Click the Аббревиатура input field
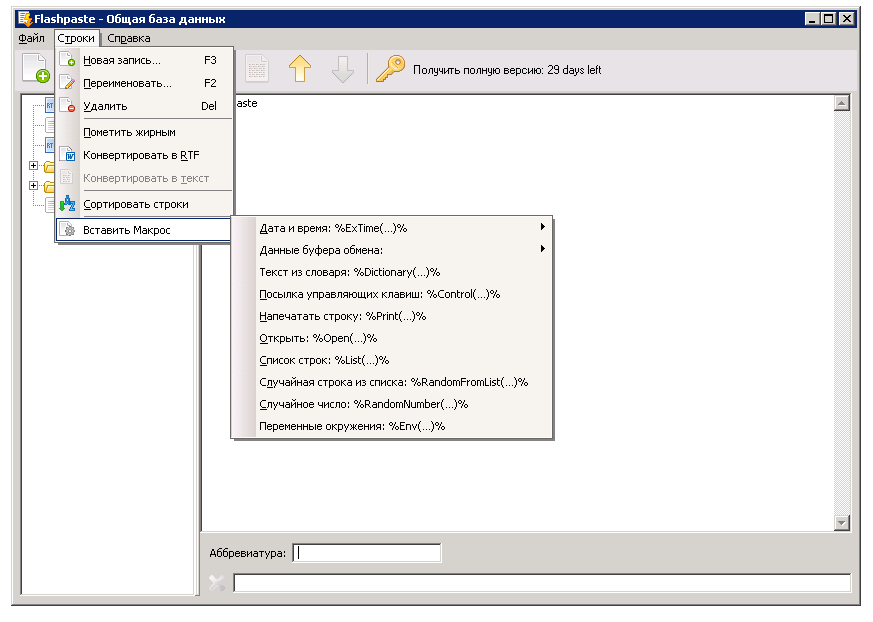This screenshot has width=873, height=622. 367,552
